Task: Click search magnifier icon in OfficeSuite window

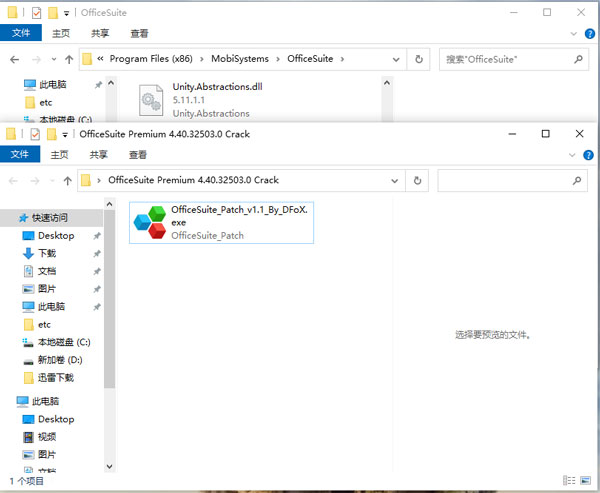Action: tap(578, 59)
